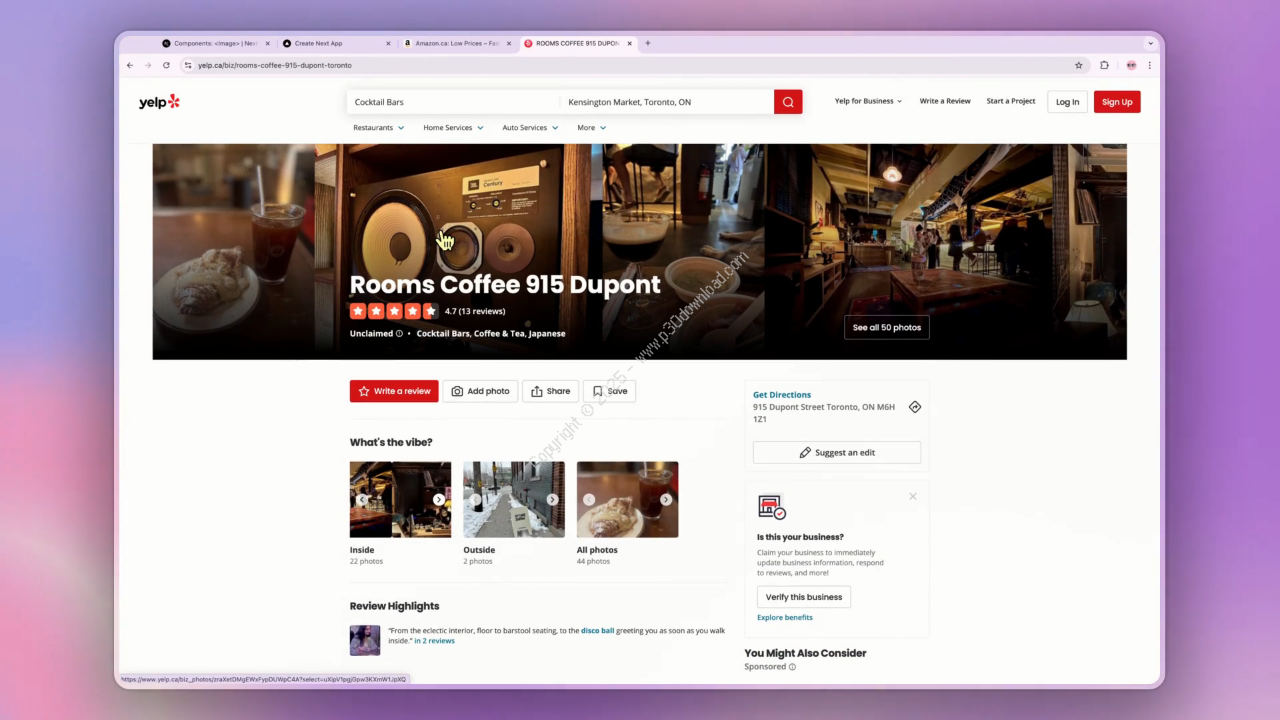Bookmark page with the star icon
Viewport: 1280px width, 720px height.
(x=1079, y=65)
